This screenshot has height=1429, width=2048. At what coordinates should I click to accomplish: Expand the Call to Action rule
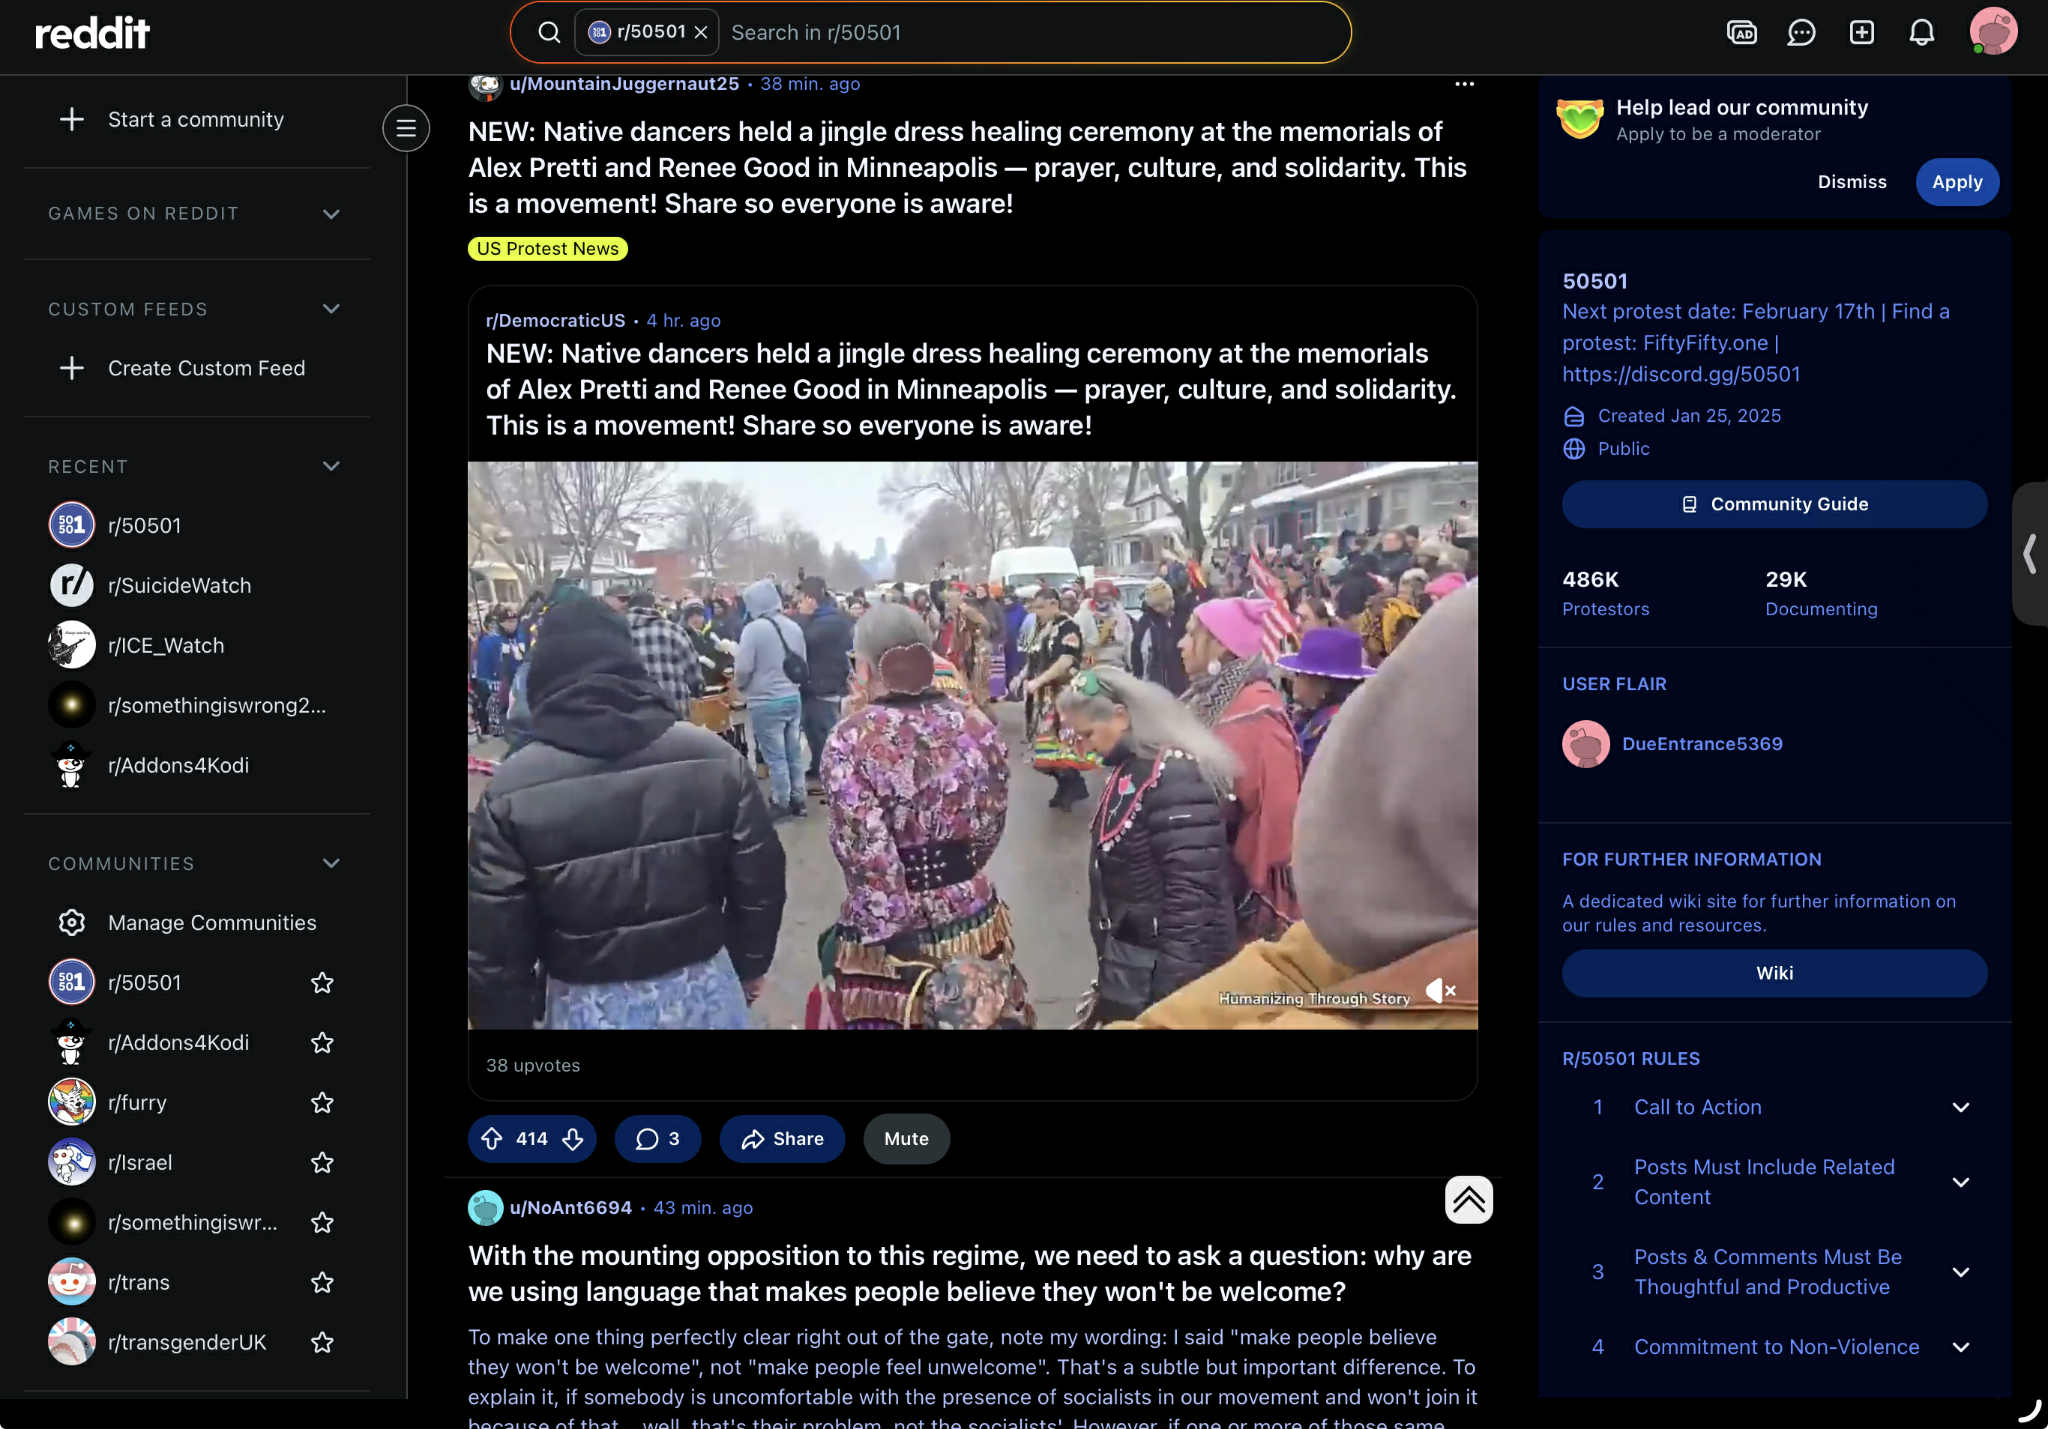(x=1960, y=1107)
